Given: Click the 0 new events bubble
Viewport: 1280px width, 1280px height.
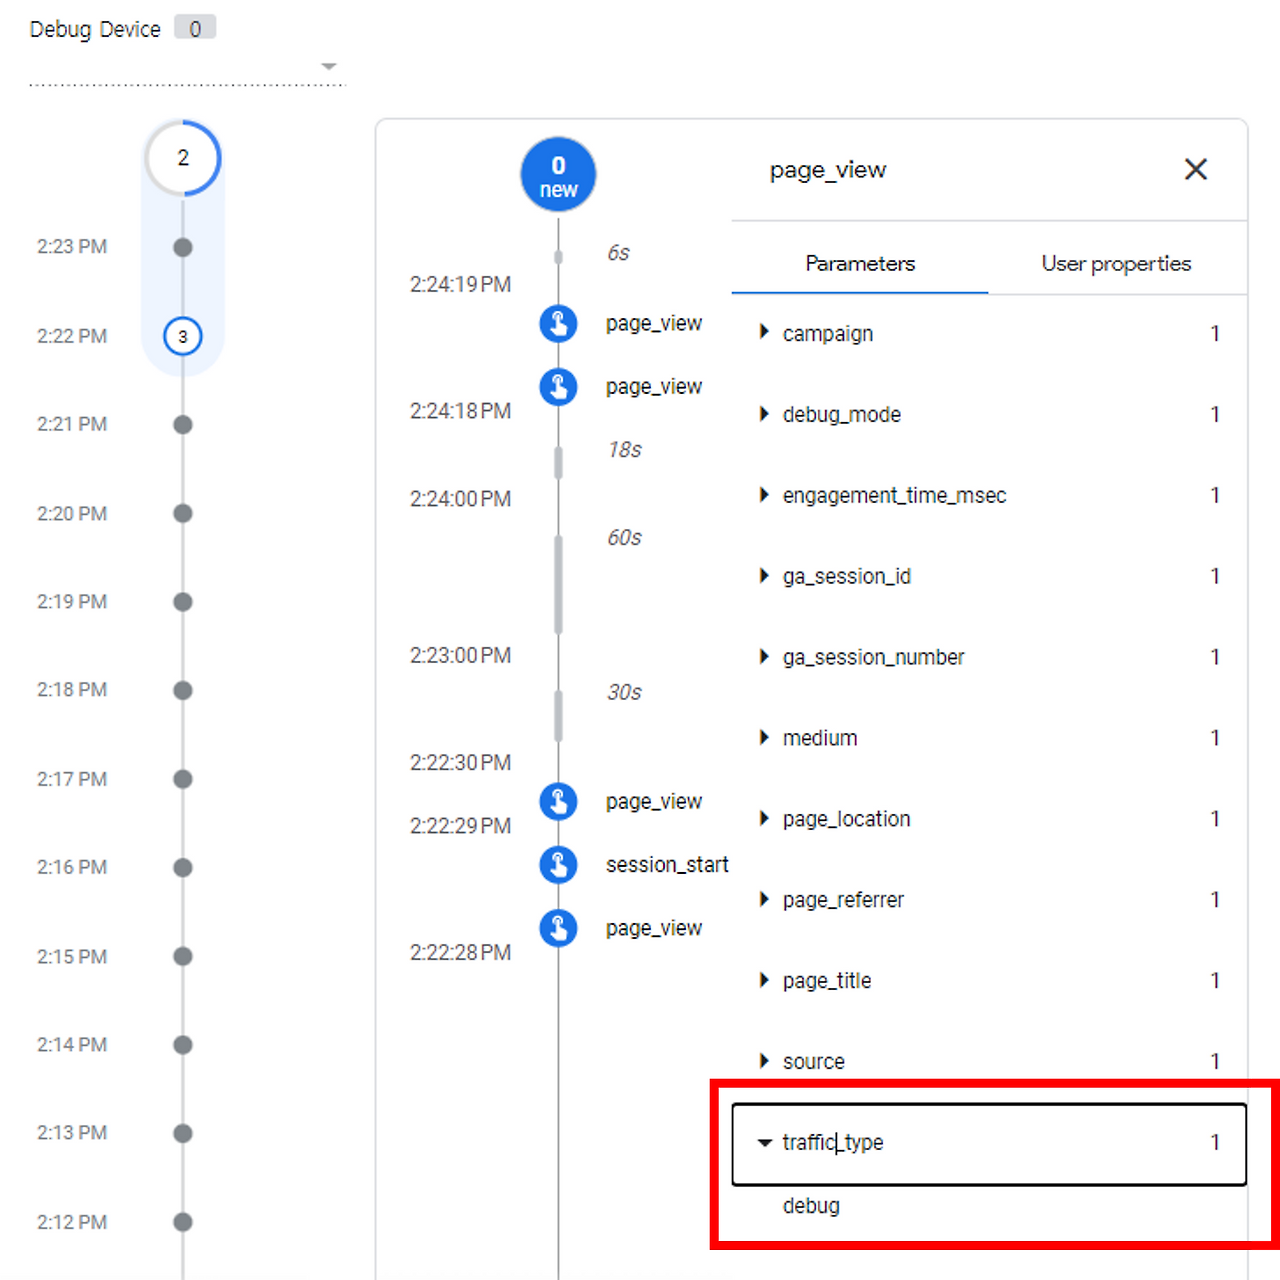Looking at the screenshot, I should tap(558, 174).
